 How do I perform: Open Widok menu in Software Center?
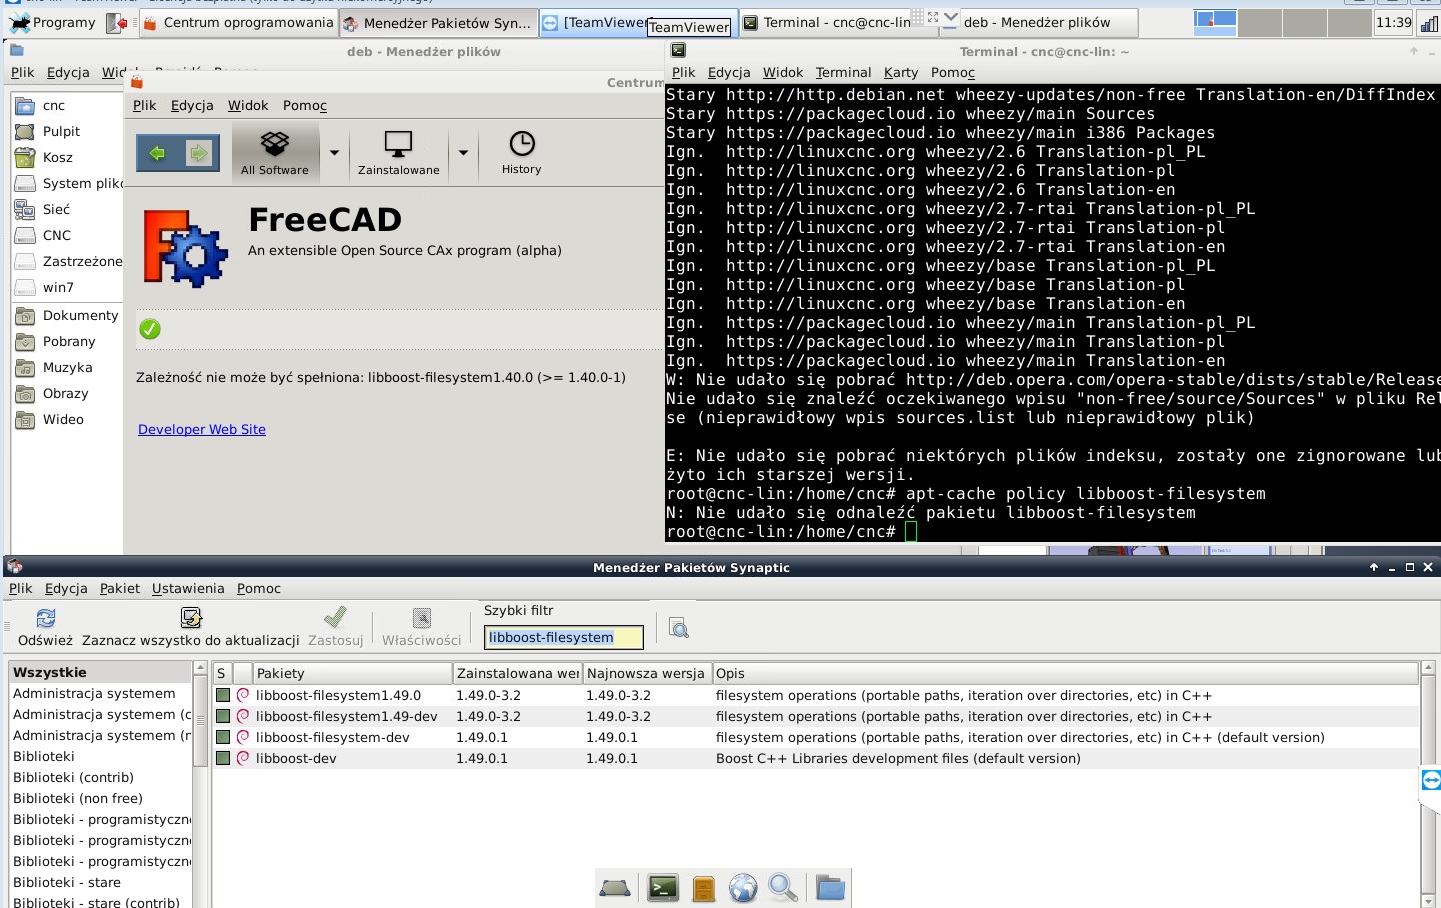coord(248,105)
